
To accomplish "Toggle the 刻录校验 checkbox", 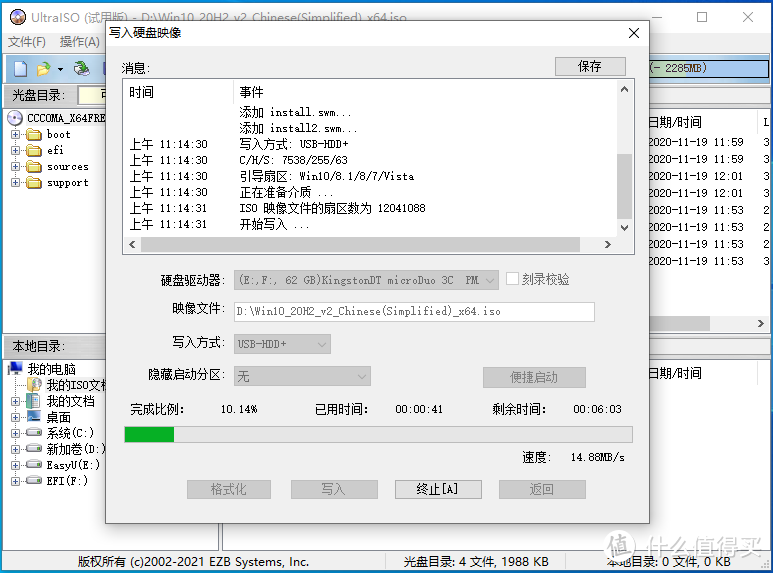I will click(x=513, y=279).
